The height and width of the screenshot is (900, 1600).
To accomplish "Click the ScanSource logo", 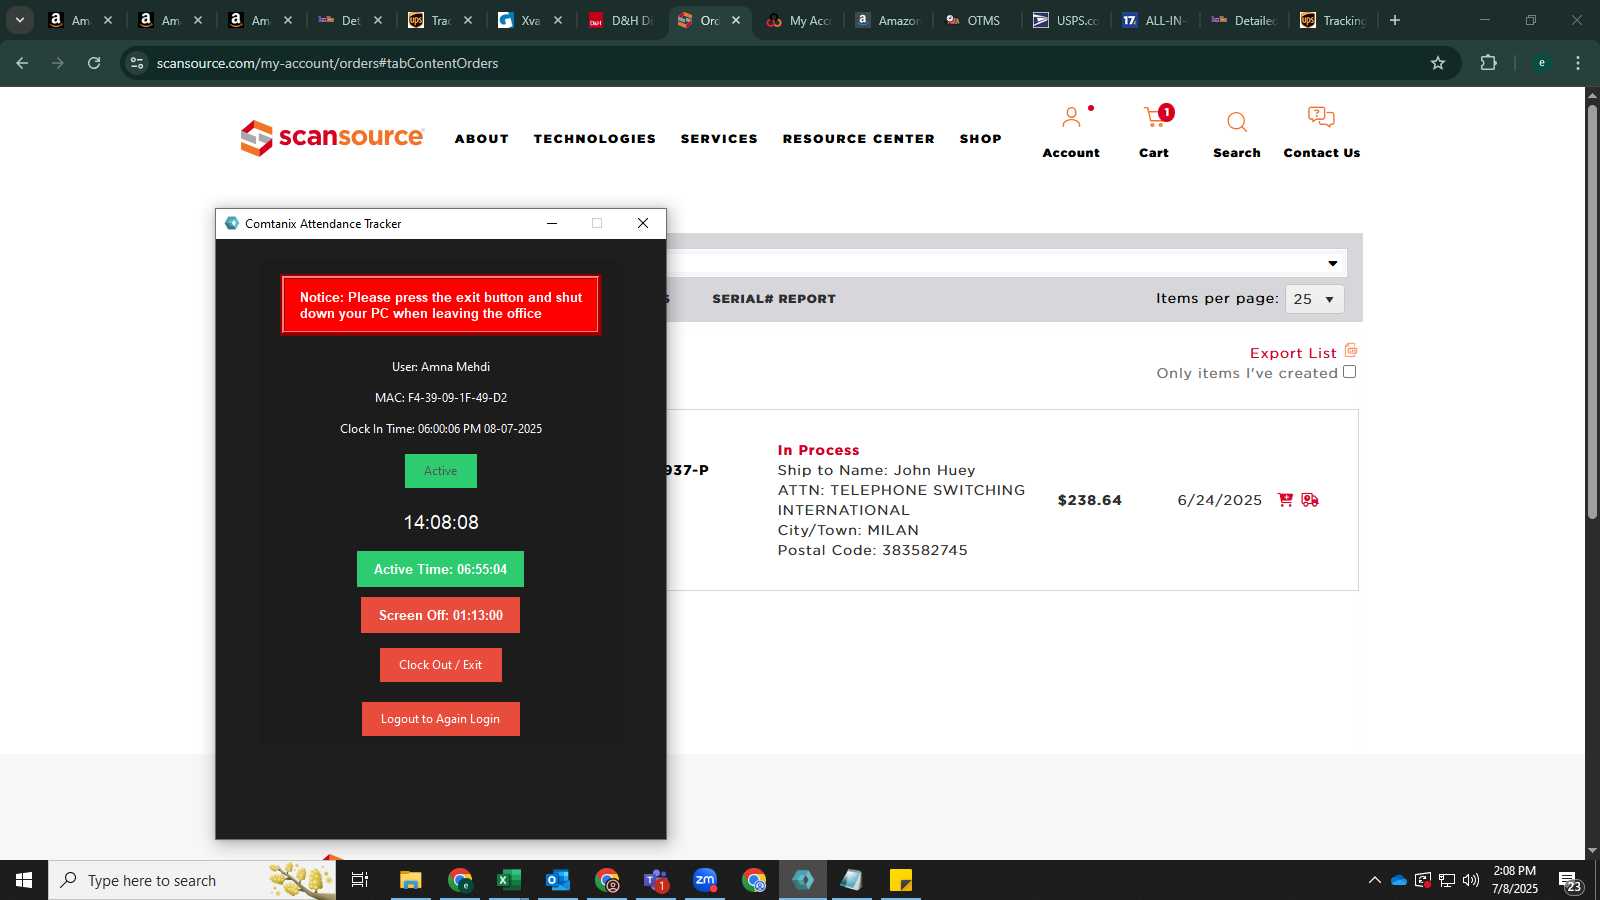I will tap(332, 138).
